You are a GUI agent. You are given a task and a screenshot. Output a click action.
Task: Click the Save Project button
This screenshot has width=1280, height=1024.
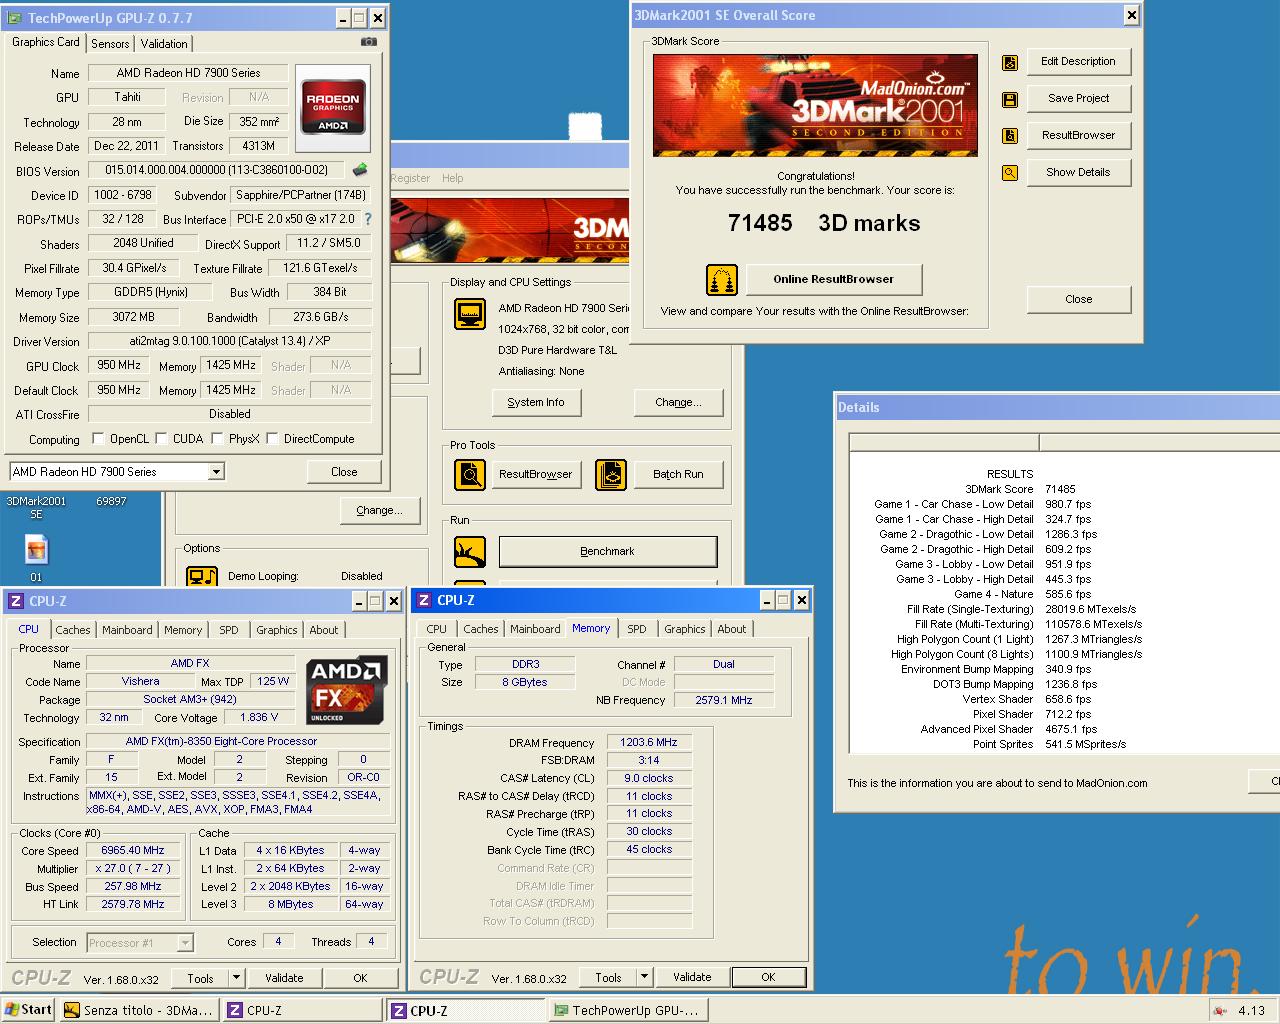click(x=1078, y=99)
